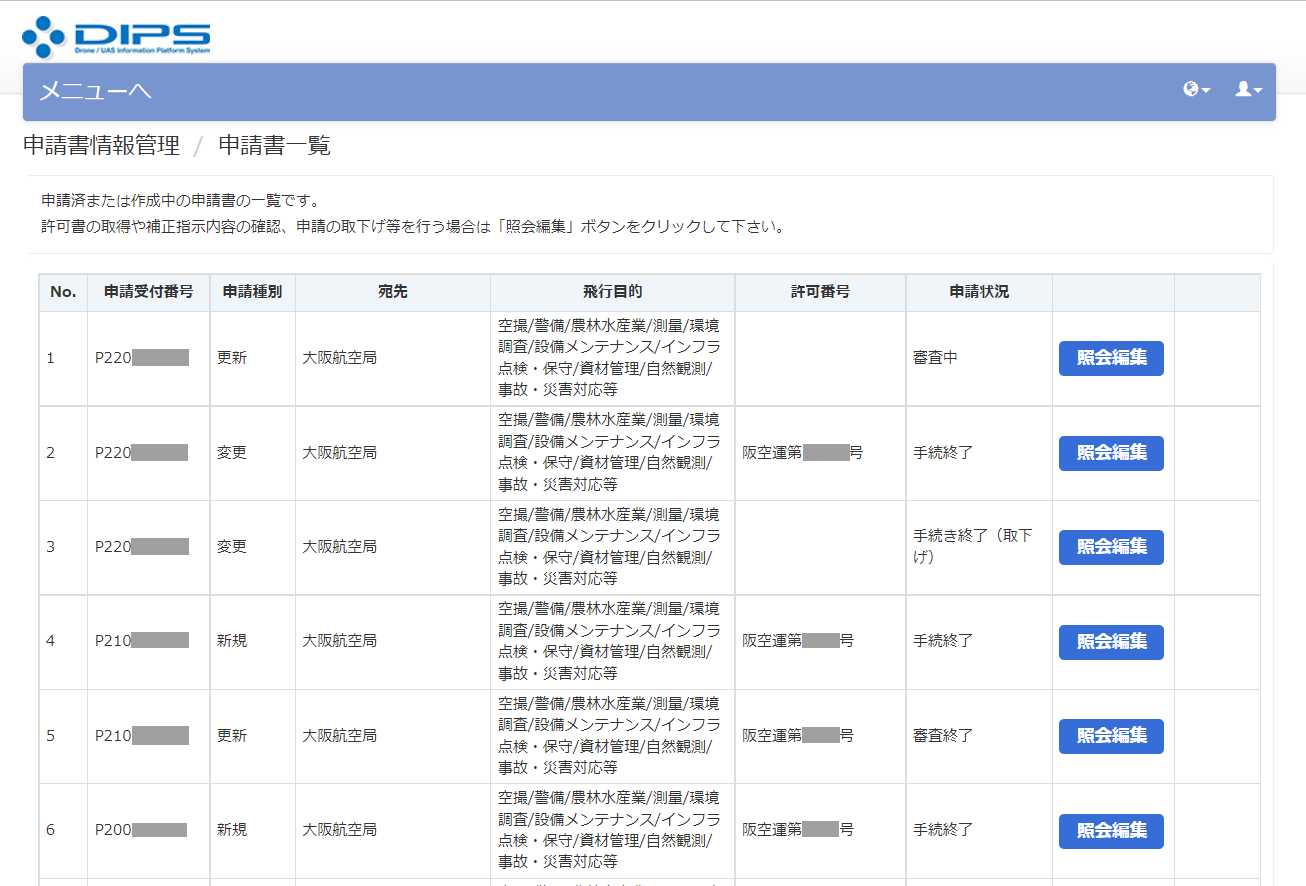Click the 申請受付番号 column header
Screen dimensions: 1306x886
coord(148,292)
